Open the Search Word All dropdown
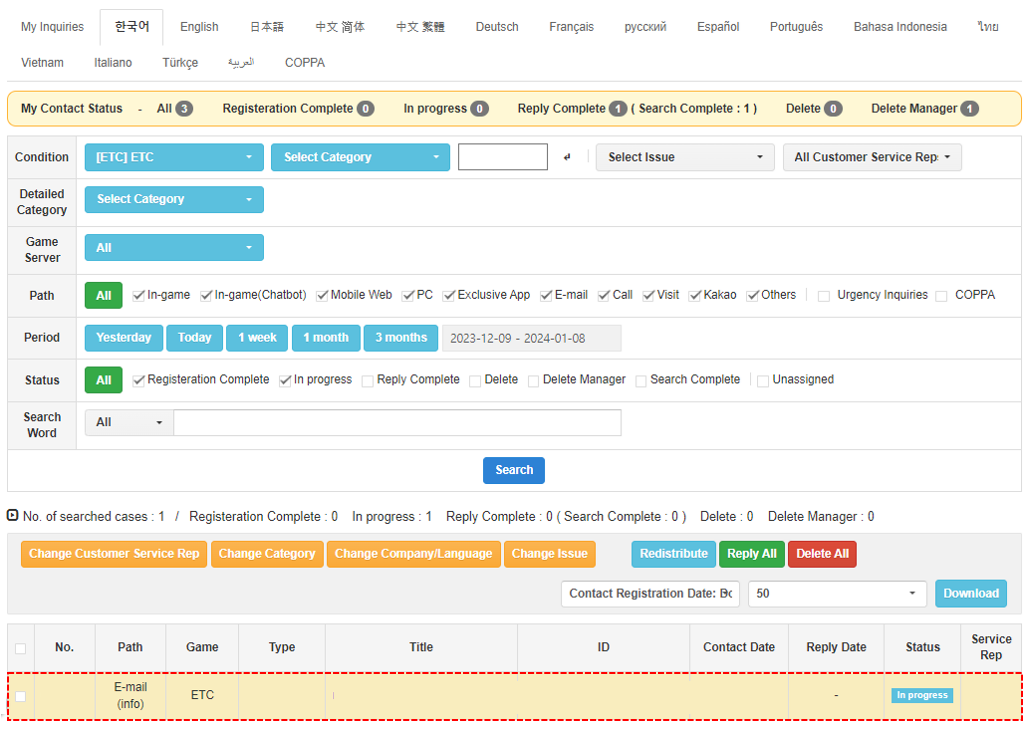The height and width of the screenshot is (733, 1032). pyautogui.click(x=129, y=422)
